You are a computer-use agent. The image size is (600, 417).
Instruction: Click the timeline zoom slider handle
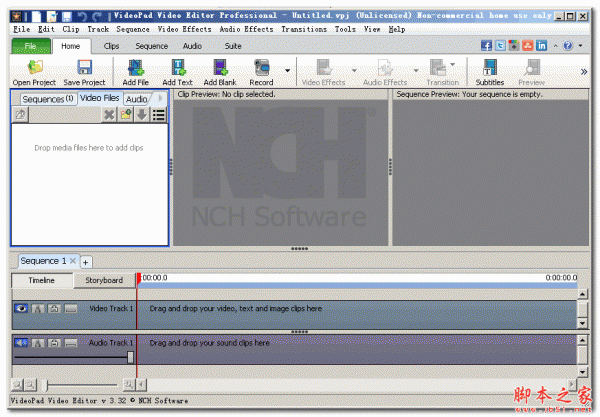(x=47, y=385)
